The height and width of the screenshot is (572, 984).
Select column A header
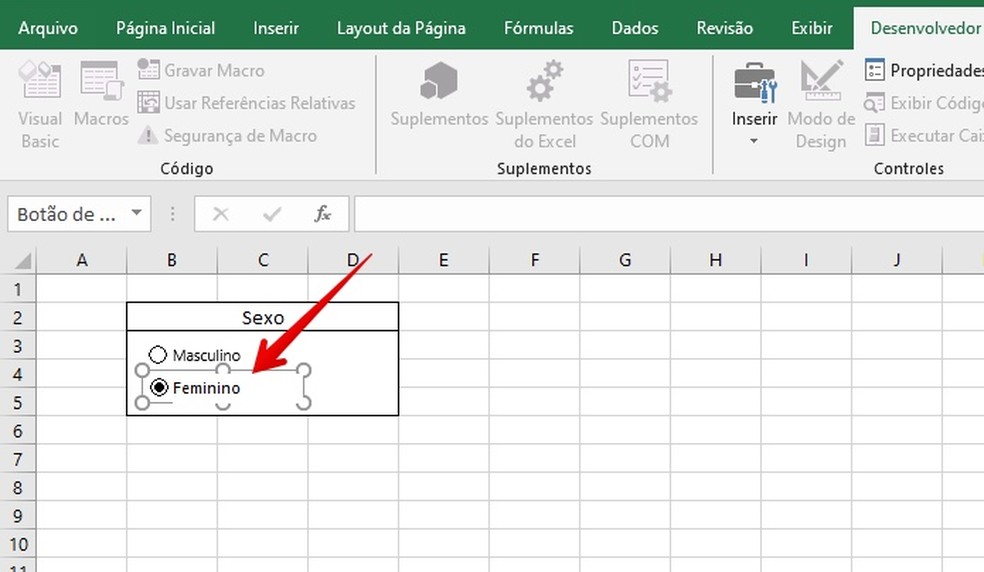pos(82,260)
